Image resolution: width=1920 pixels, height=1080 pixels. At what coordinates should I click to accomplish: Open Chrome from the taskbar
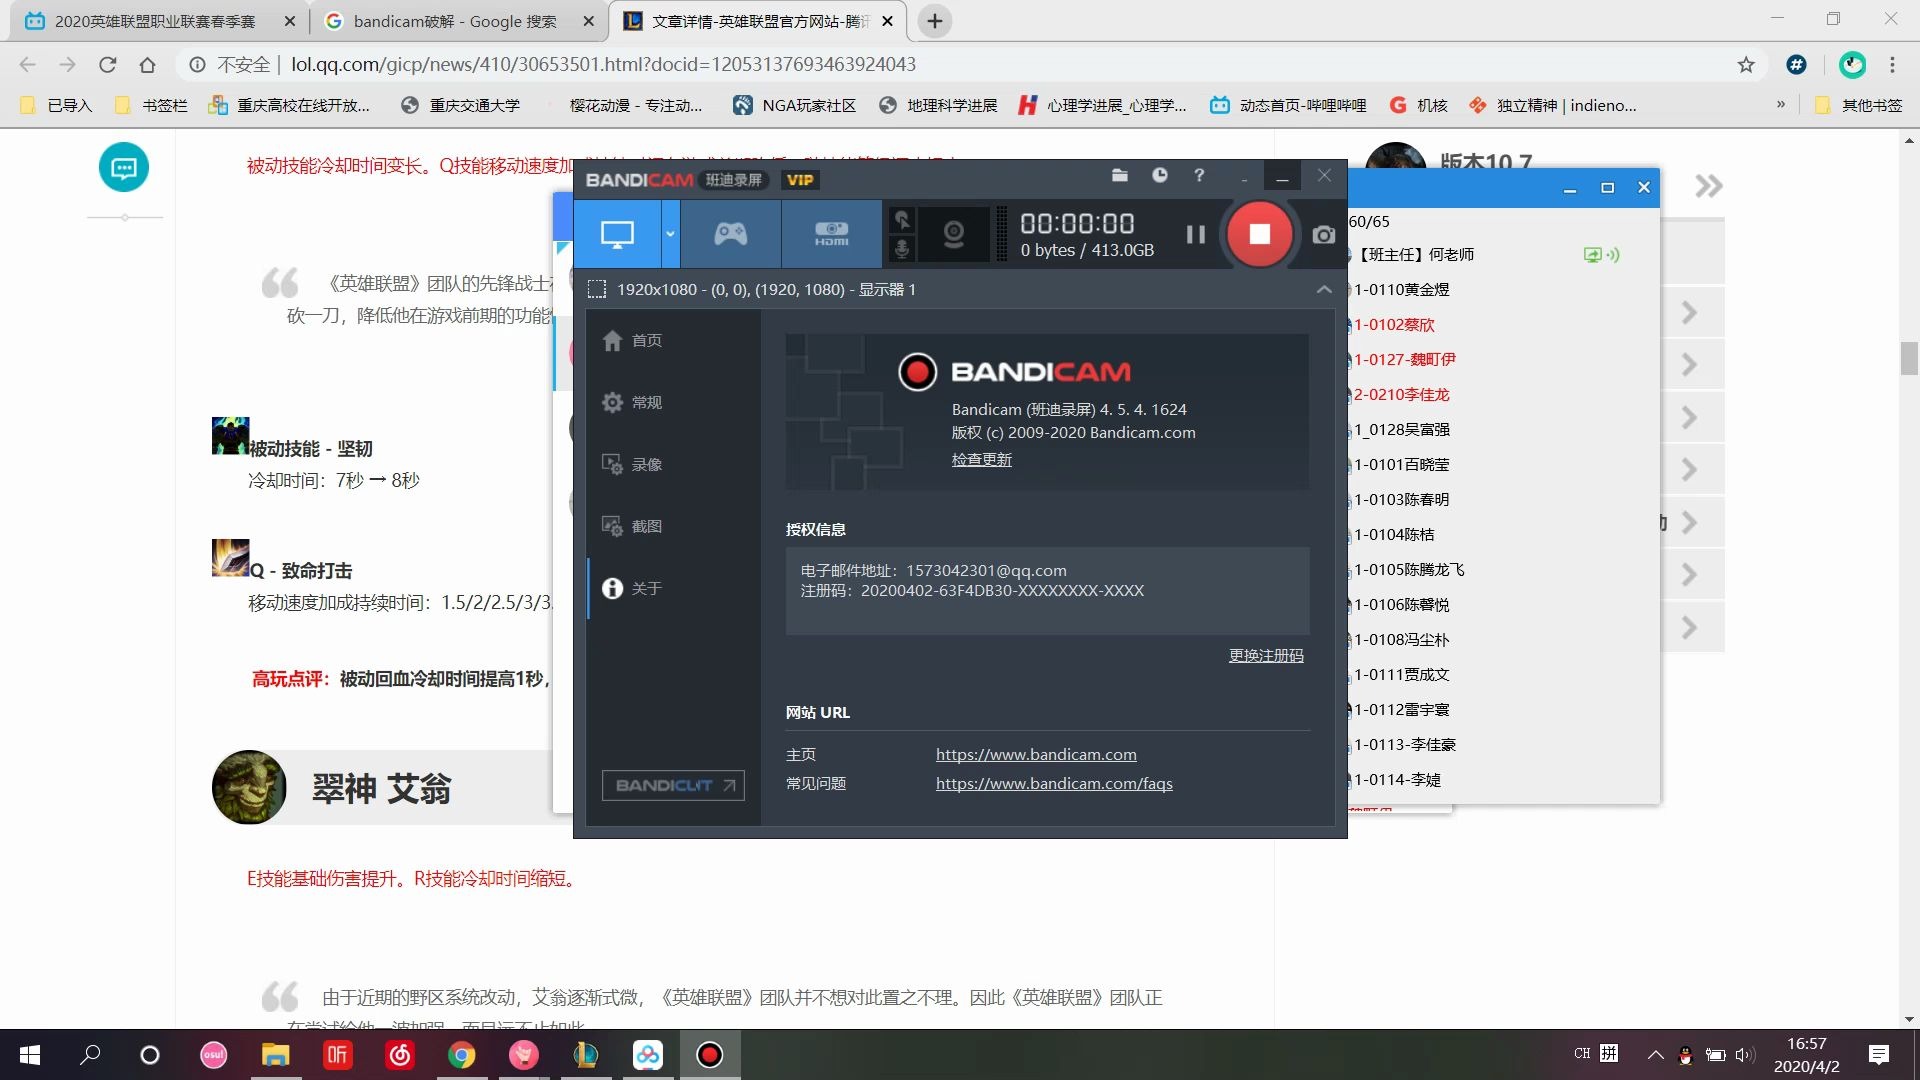point(461,1055)
